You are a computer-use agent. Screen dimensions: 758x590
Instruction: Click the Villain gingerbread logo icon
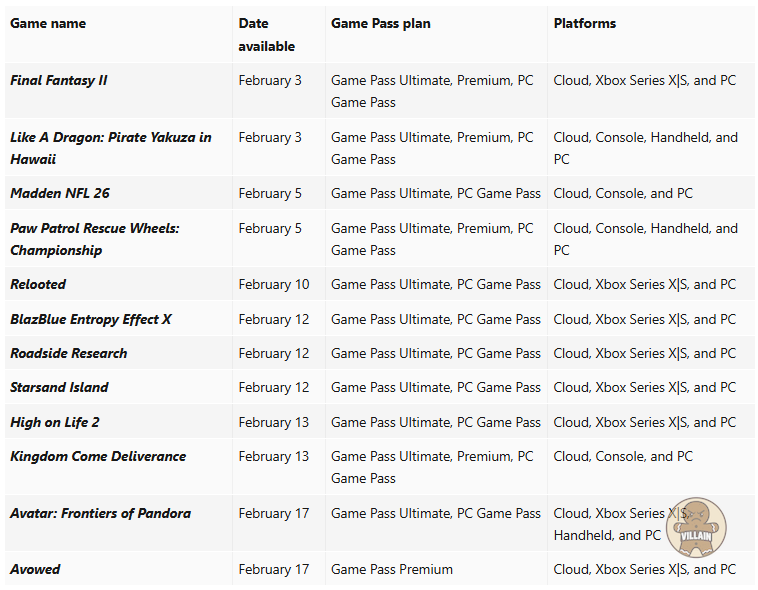point(696,526)
